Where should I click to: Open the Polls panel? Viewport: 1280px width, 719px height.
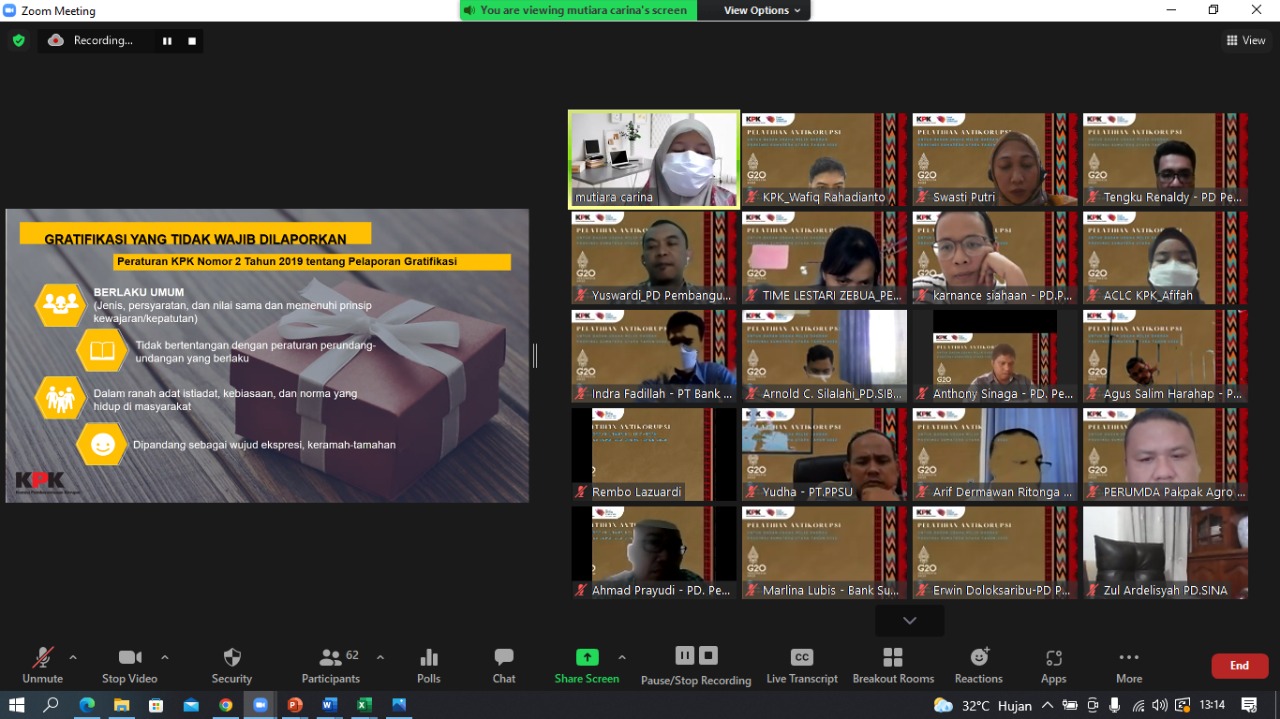coord(428,665)
